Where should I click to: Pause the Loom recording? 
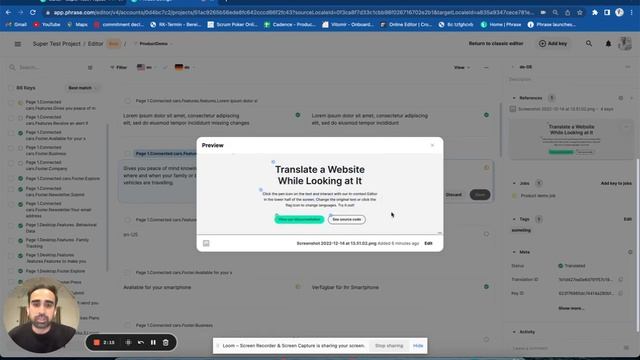pyautogui.click(x=153, y=342)
